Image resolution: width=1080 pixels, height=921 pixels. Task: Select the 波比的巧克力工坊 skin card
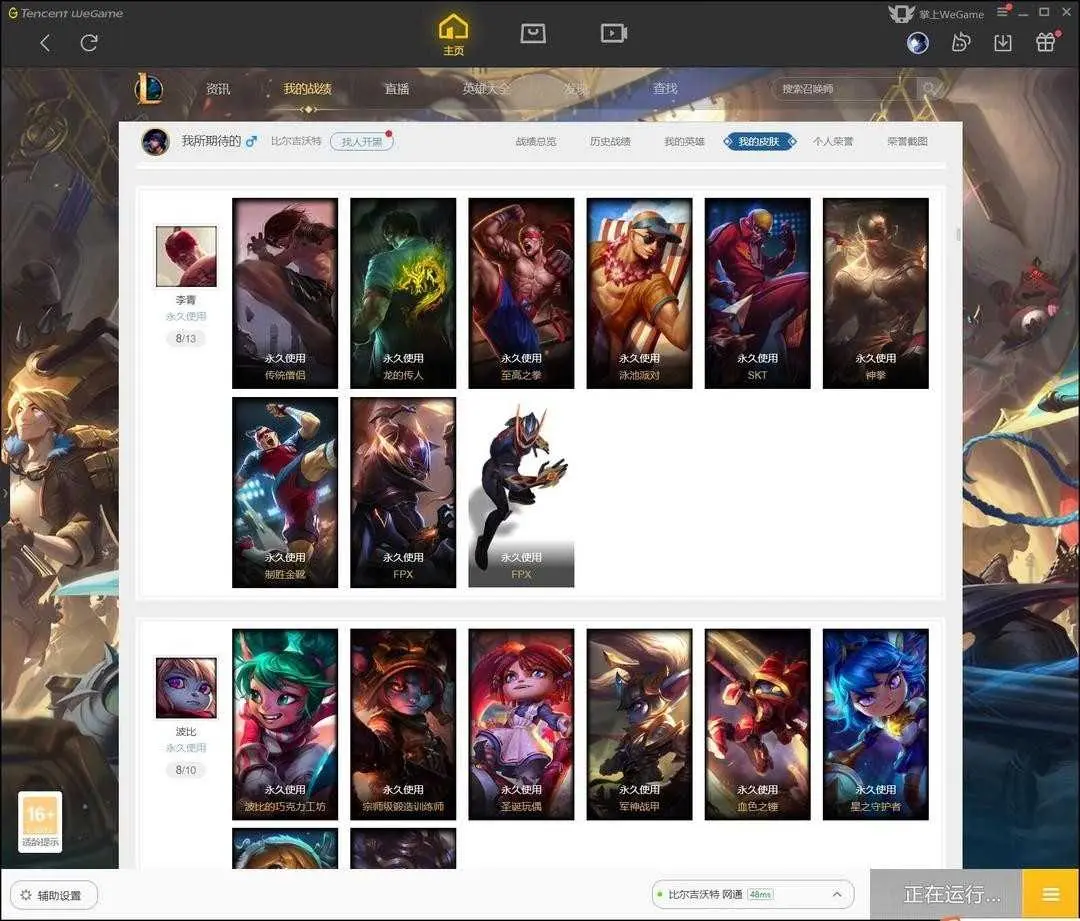285,725
